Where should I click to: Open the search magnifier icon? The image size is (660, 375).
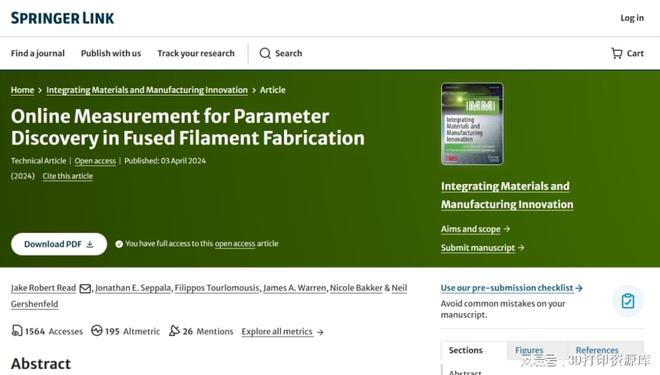(x=265, y=53)
